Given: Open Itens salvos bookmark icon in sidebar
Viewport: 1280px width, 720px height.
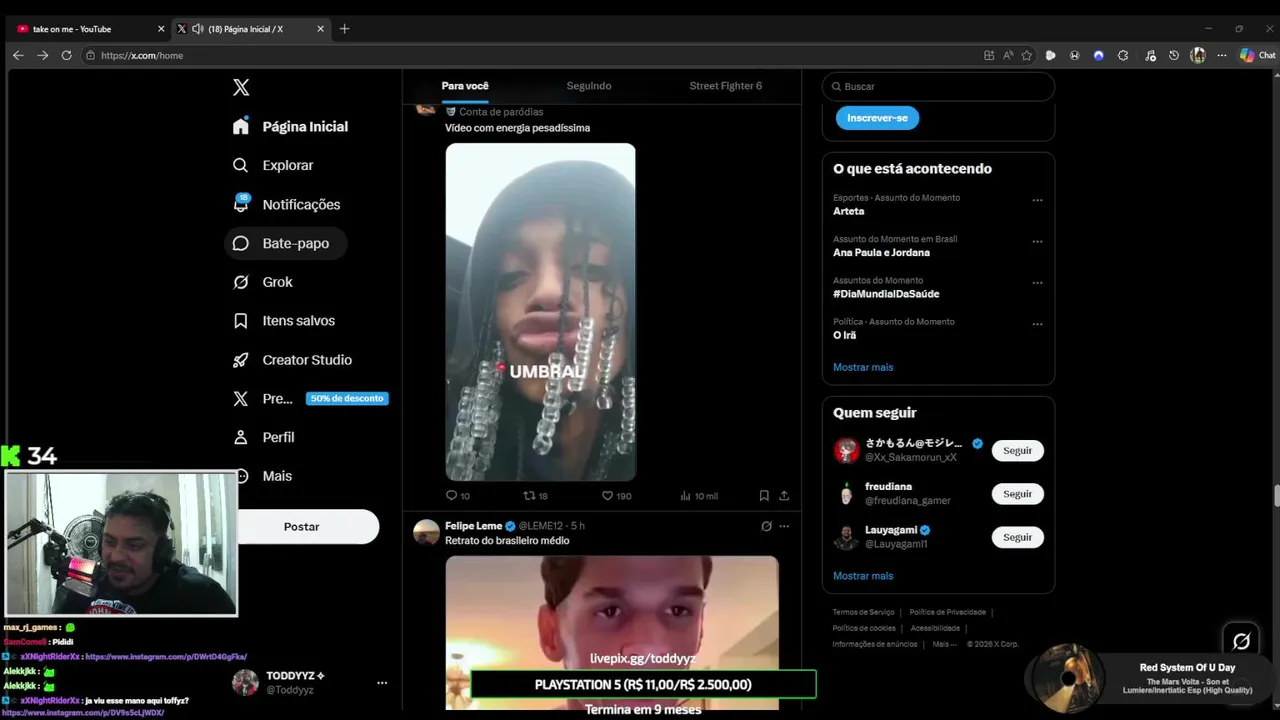Looking at the screenshot, I should tap(241, 321).
